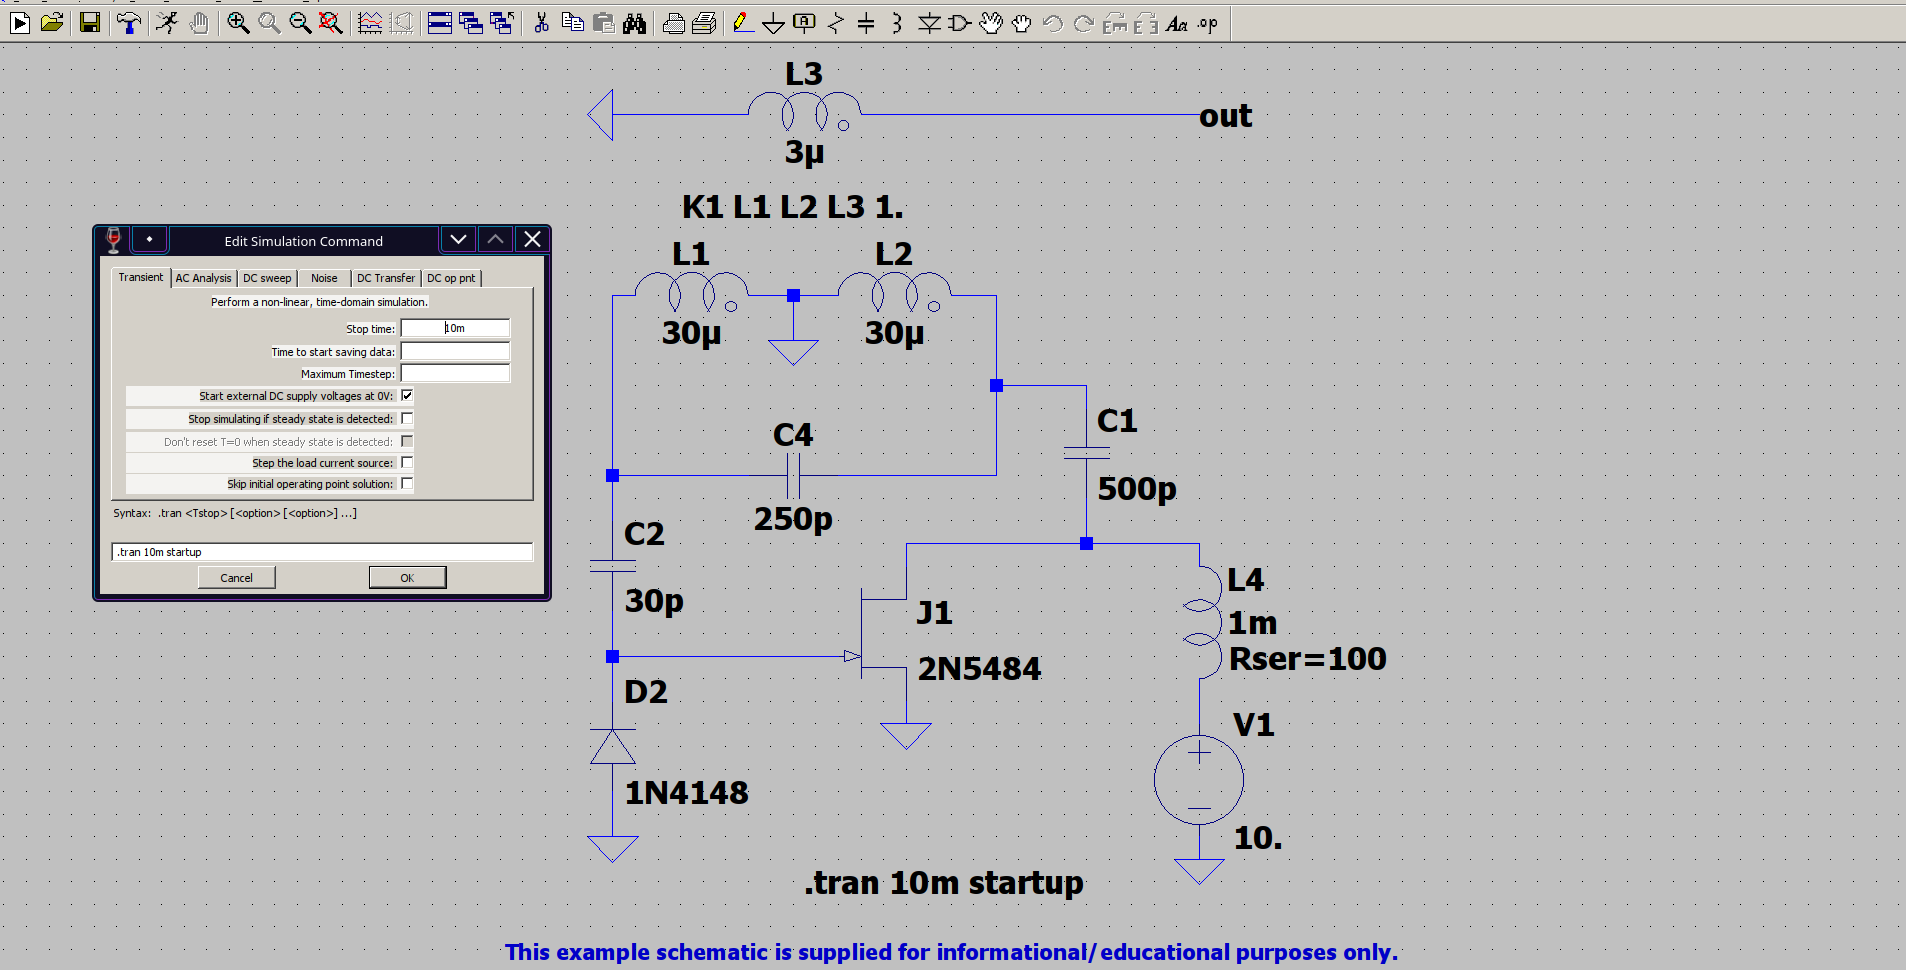Click the Undo arrow icon
Screen dimensions: 1906x970
click(1053, 23)
